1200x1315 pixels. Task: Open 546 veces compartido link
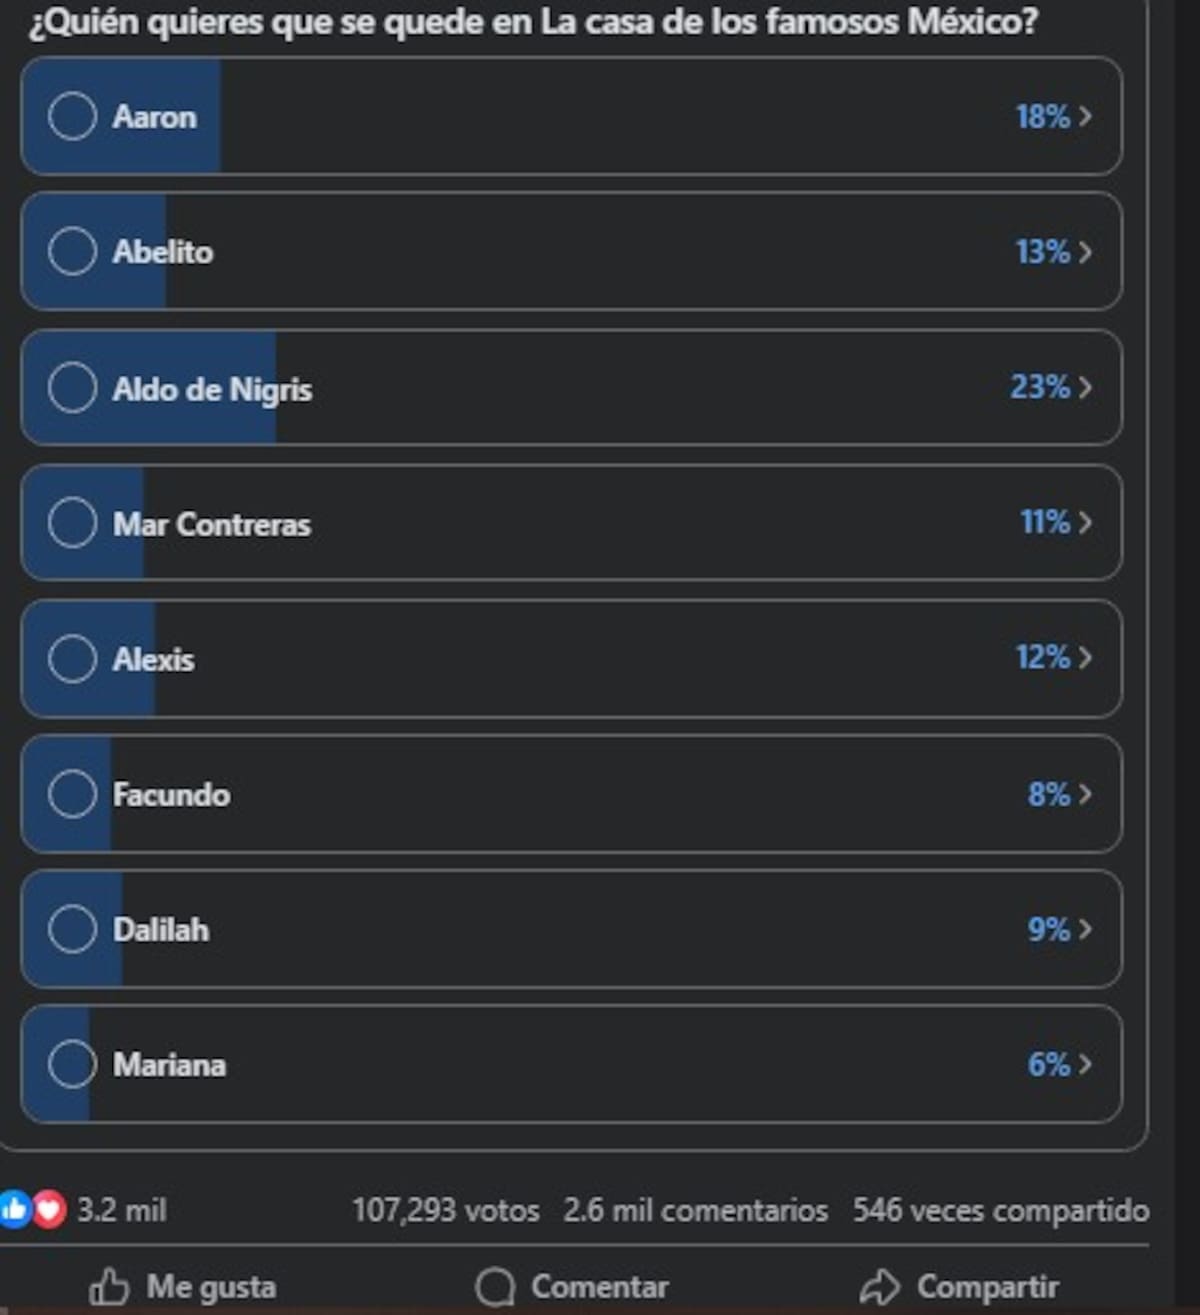(1001, 1210)
